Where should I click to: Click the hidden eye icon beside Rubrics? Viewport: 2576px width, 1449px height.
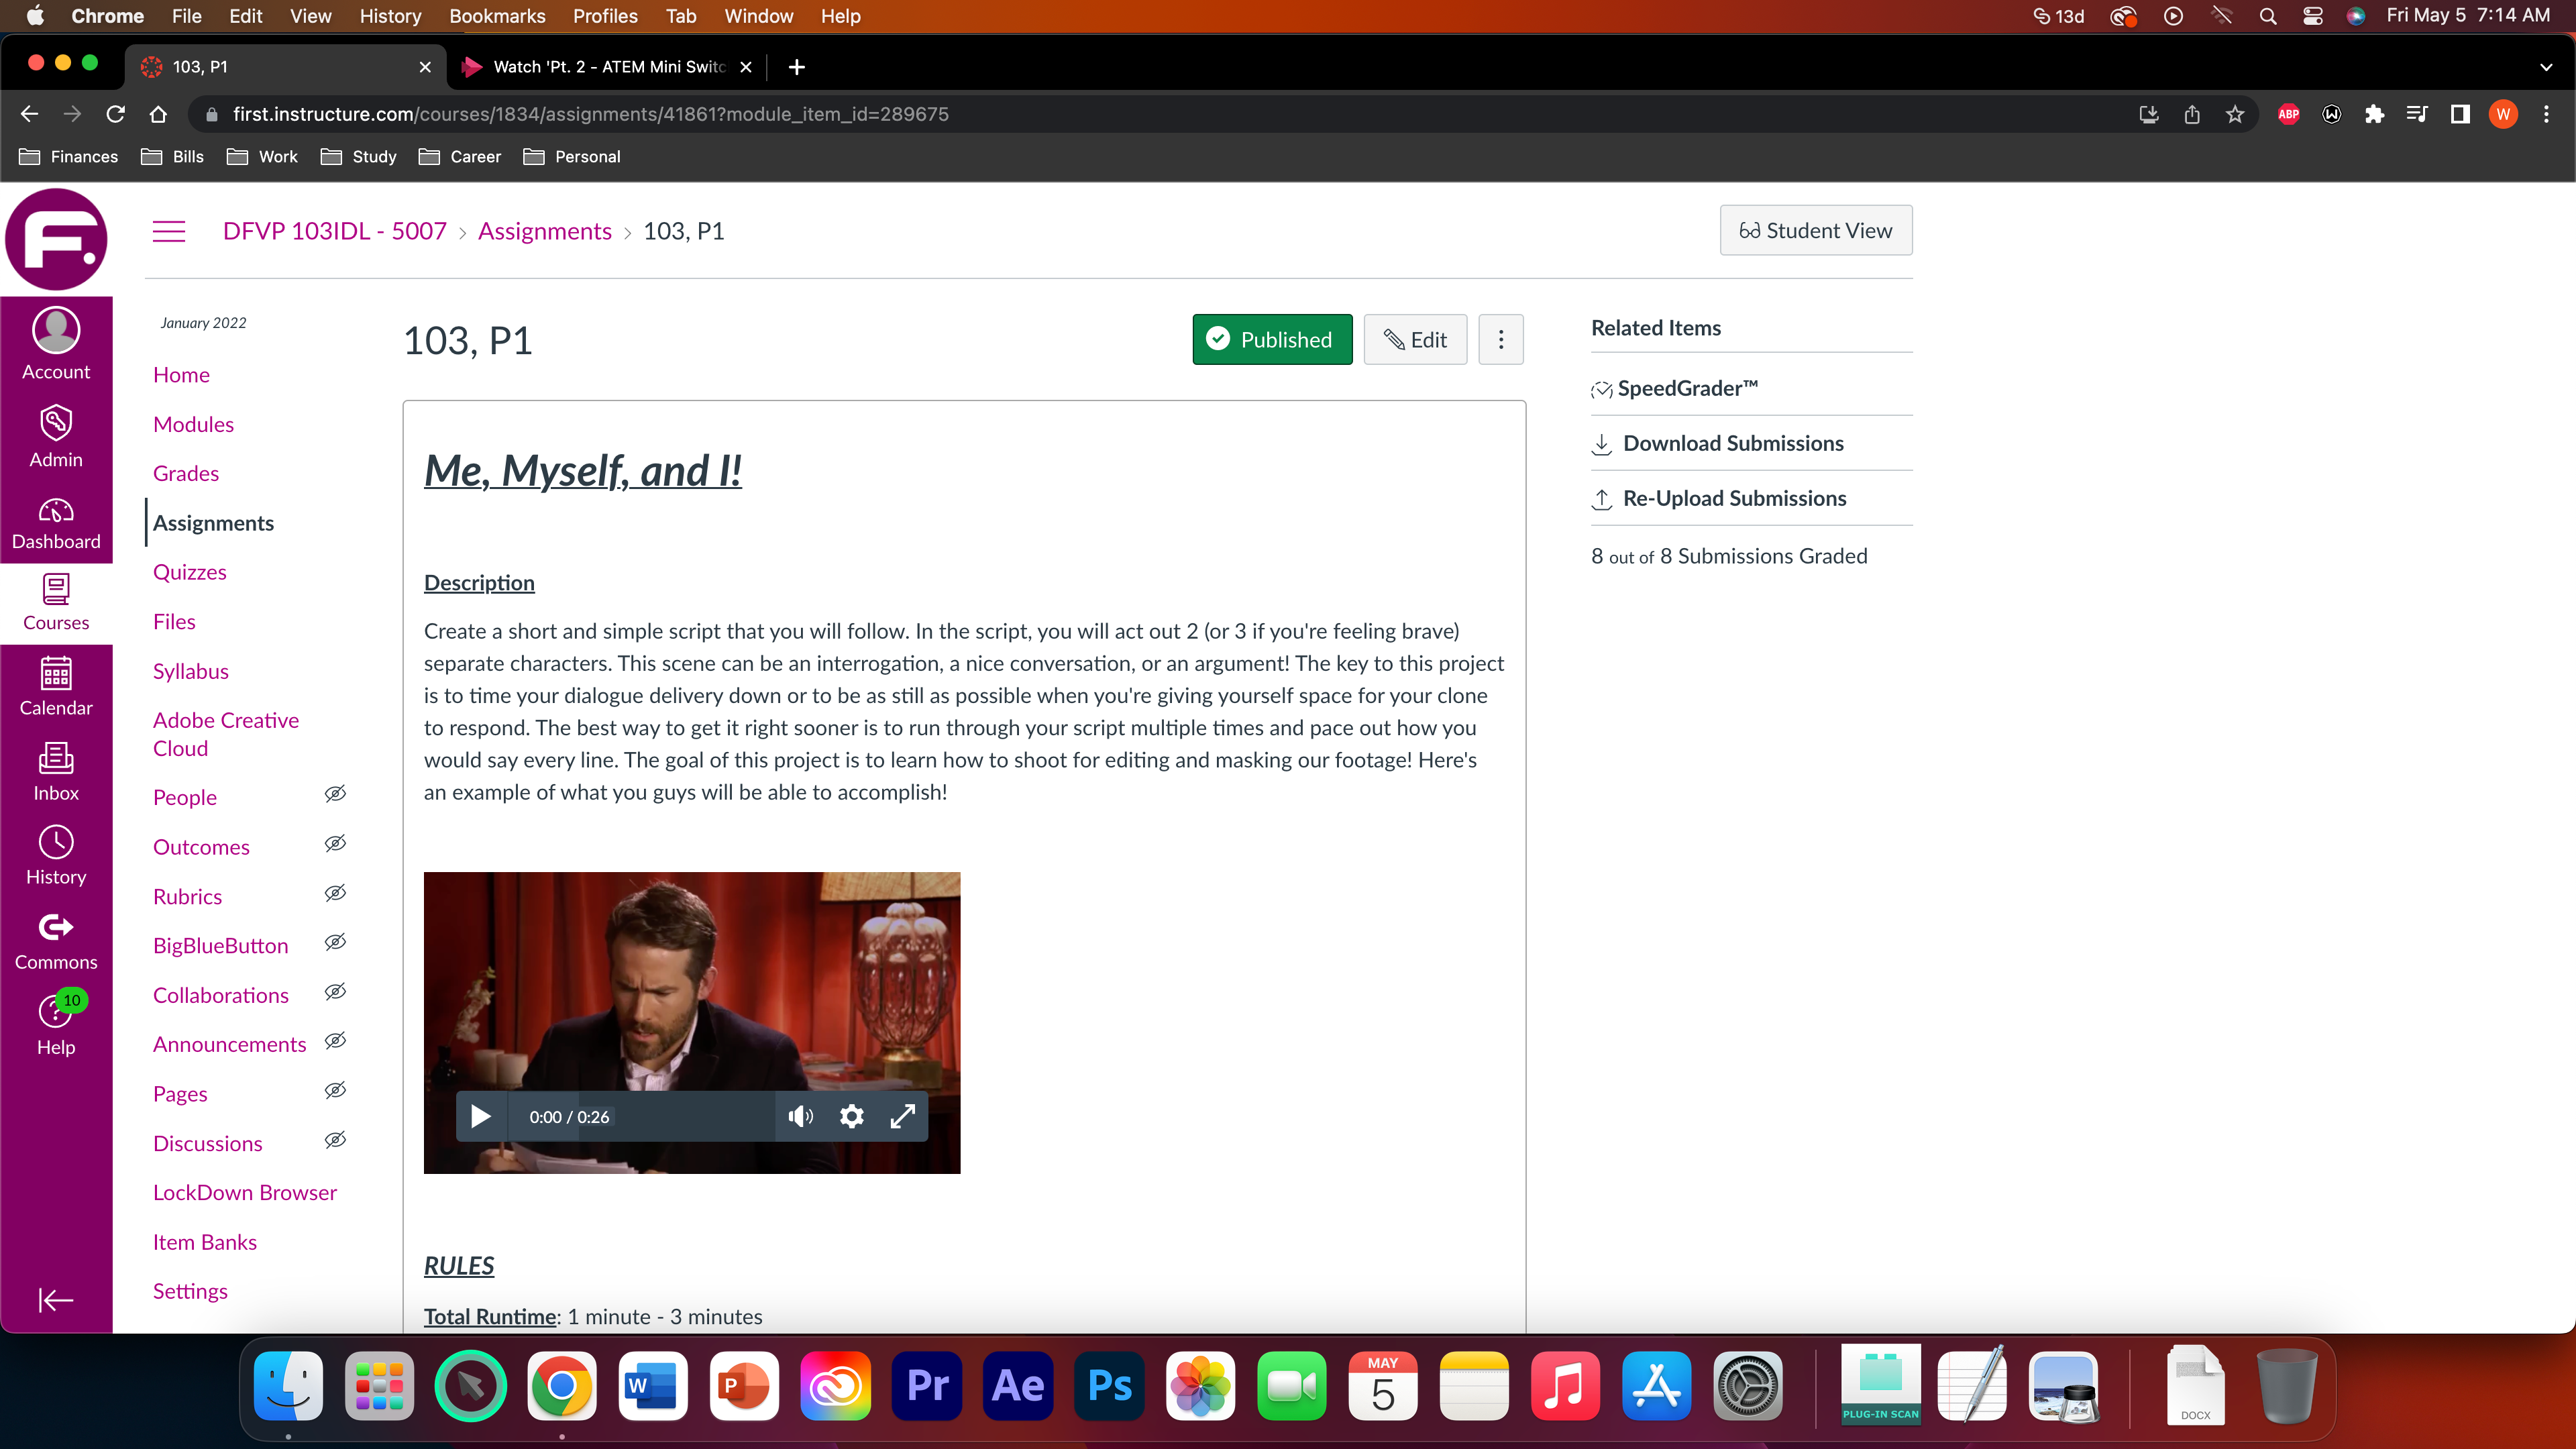point(336,893)
